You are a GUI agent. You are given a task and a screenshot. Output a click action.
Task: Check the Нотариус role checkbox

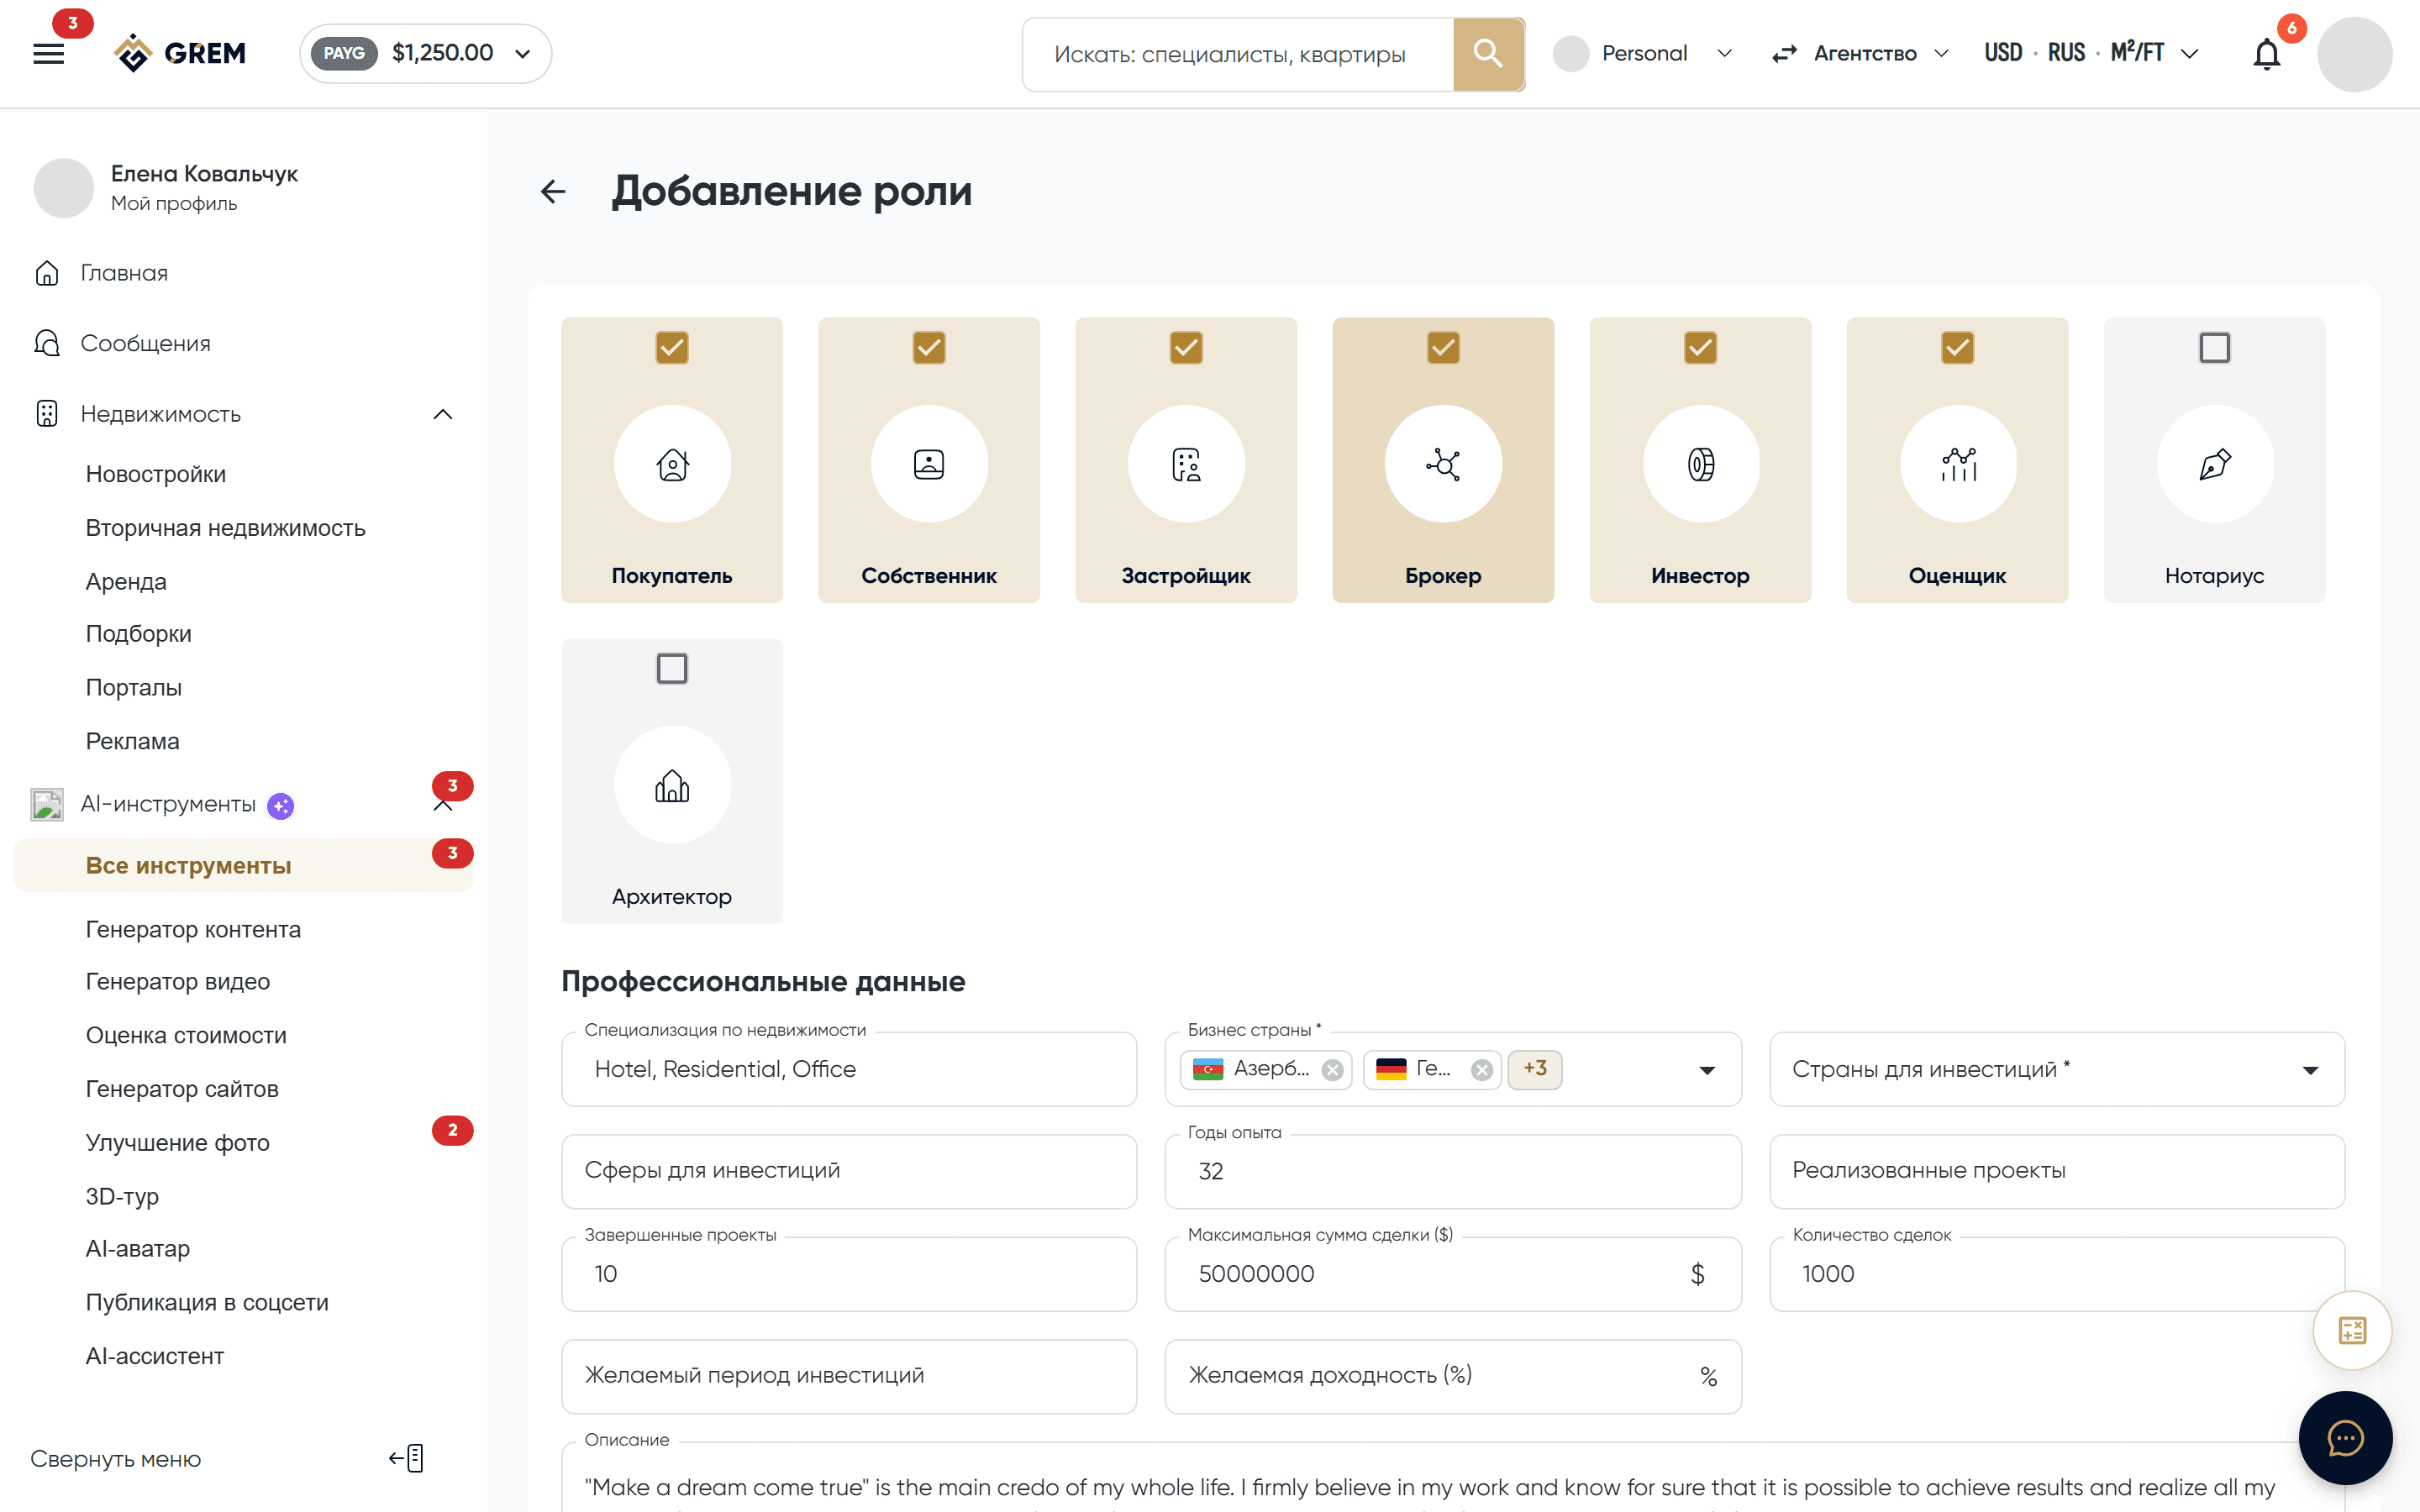[x=2215, y=348]
